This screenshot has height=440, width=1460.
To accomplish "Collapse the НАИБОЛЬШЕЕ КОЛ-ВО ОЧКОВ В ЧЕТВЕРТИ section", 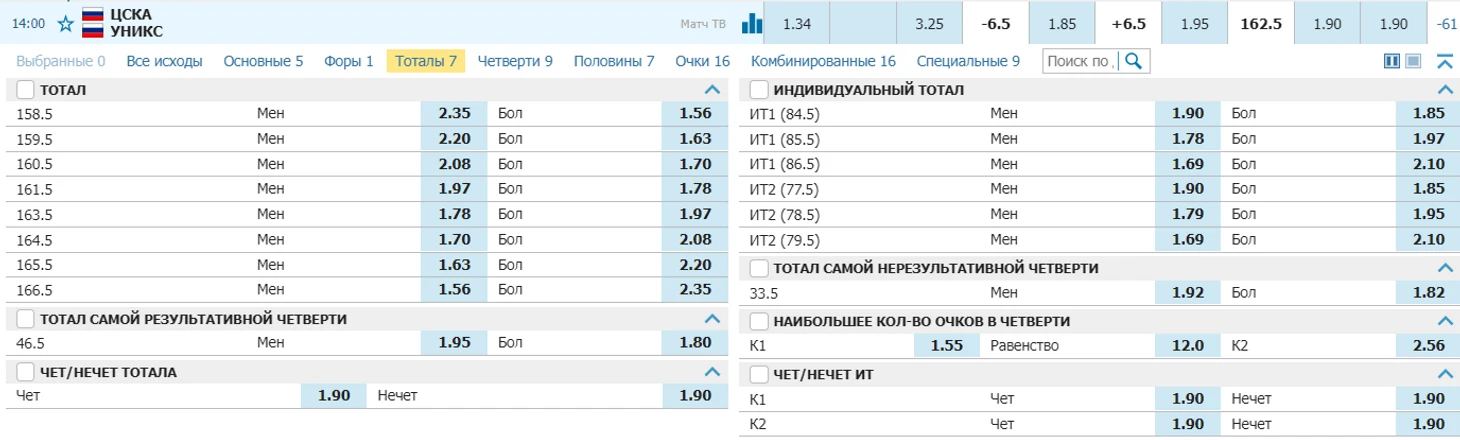I will point(1444,321).
